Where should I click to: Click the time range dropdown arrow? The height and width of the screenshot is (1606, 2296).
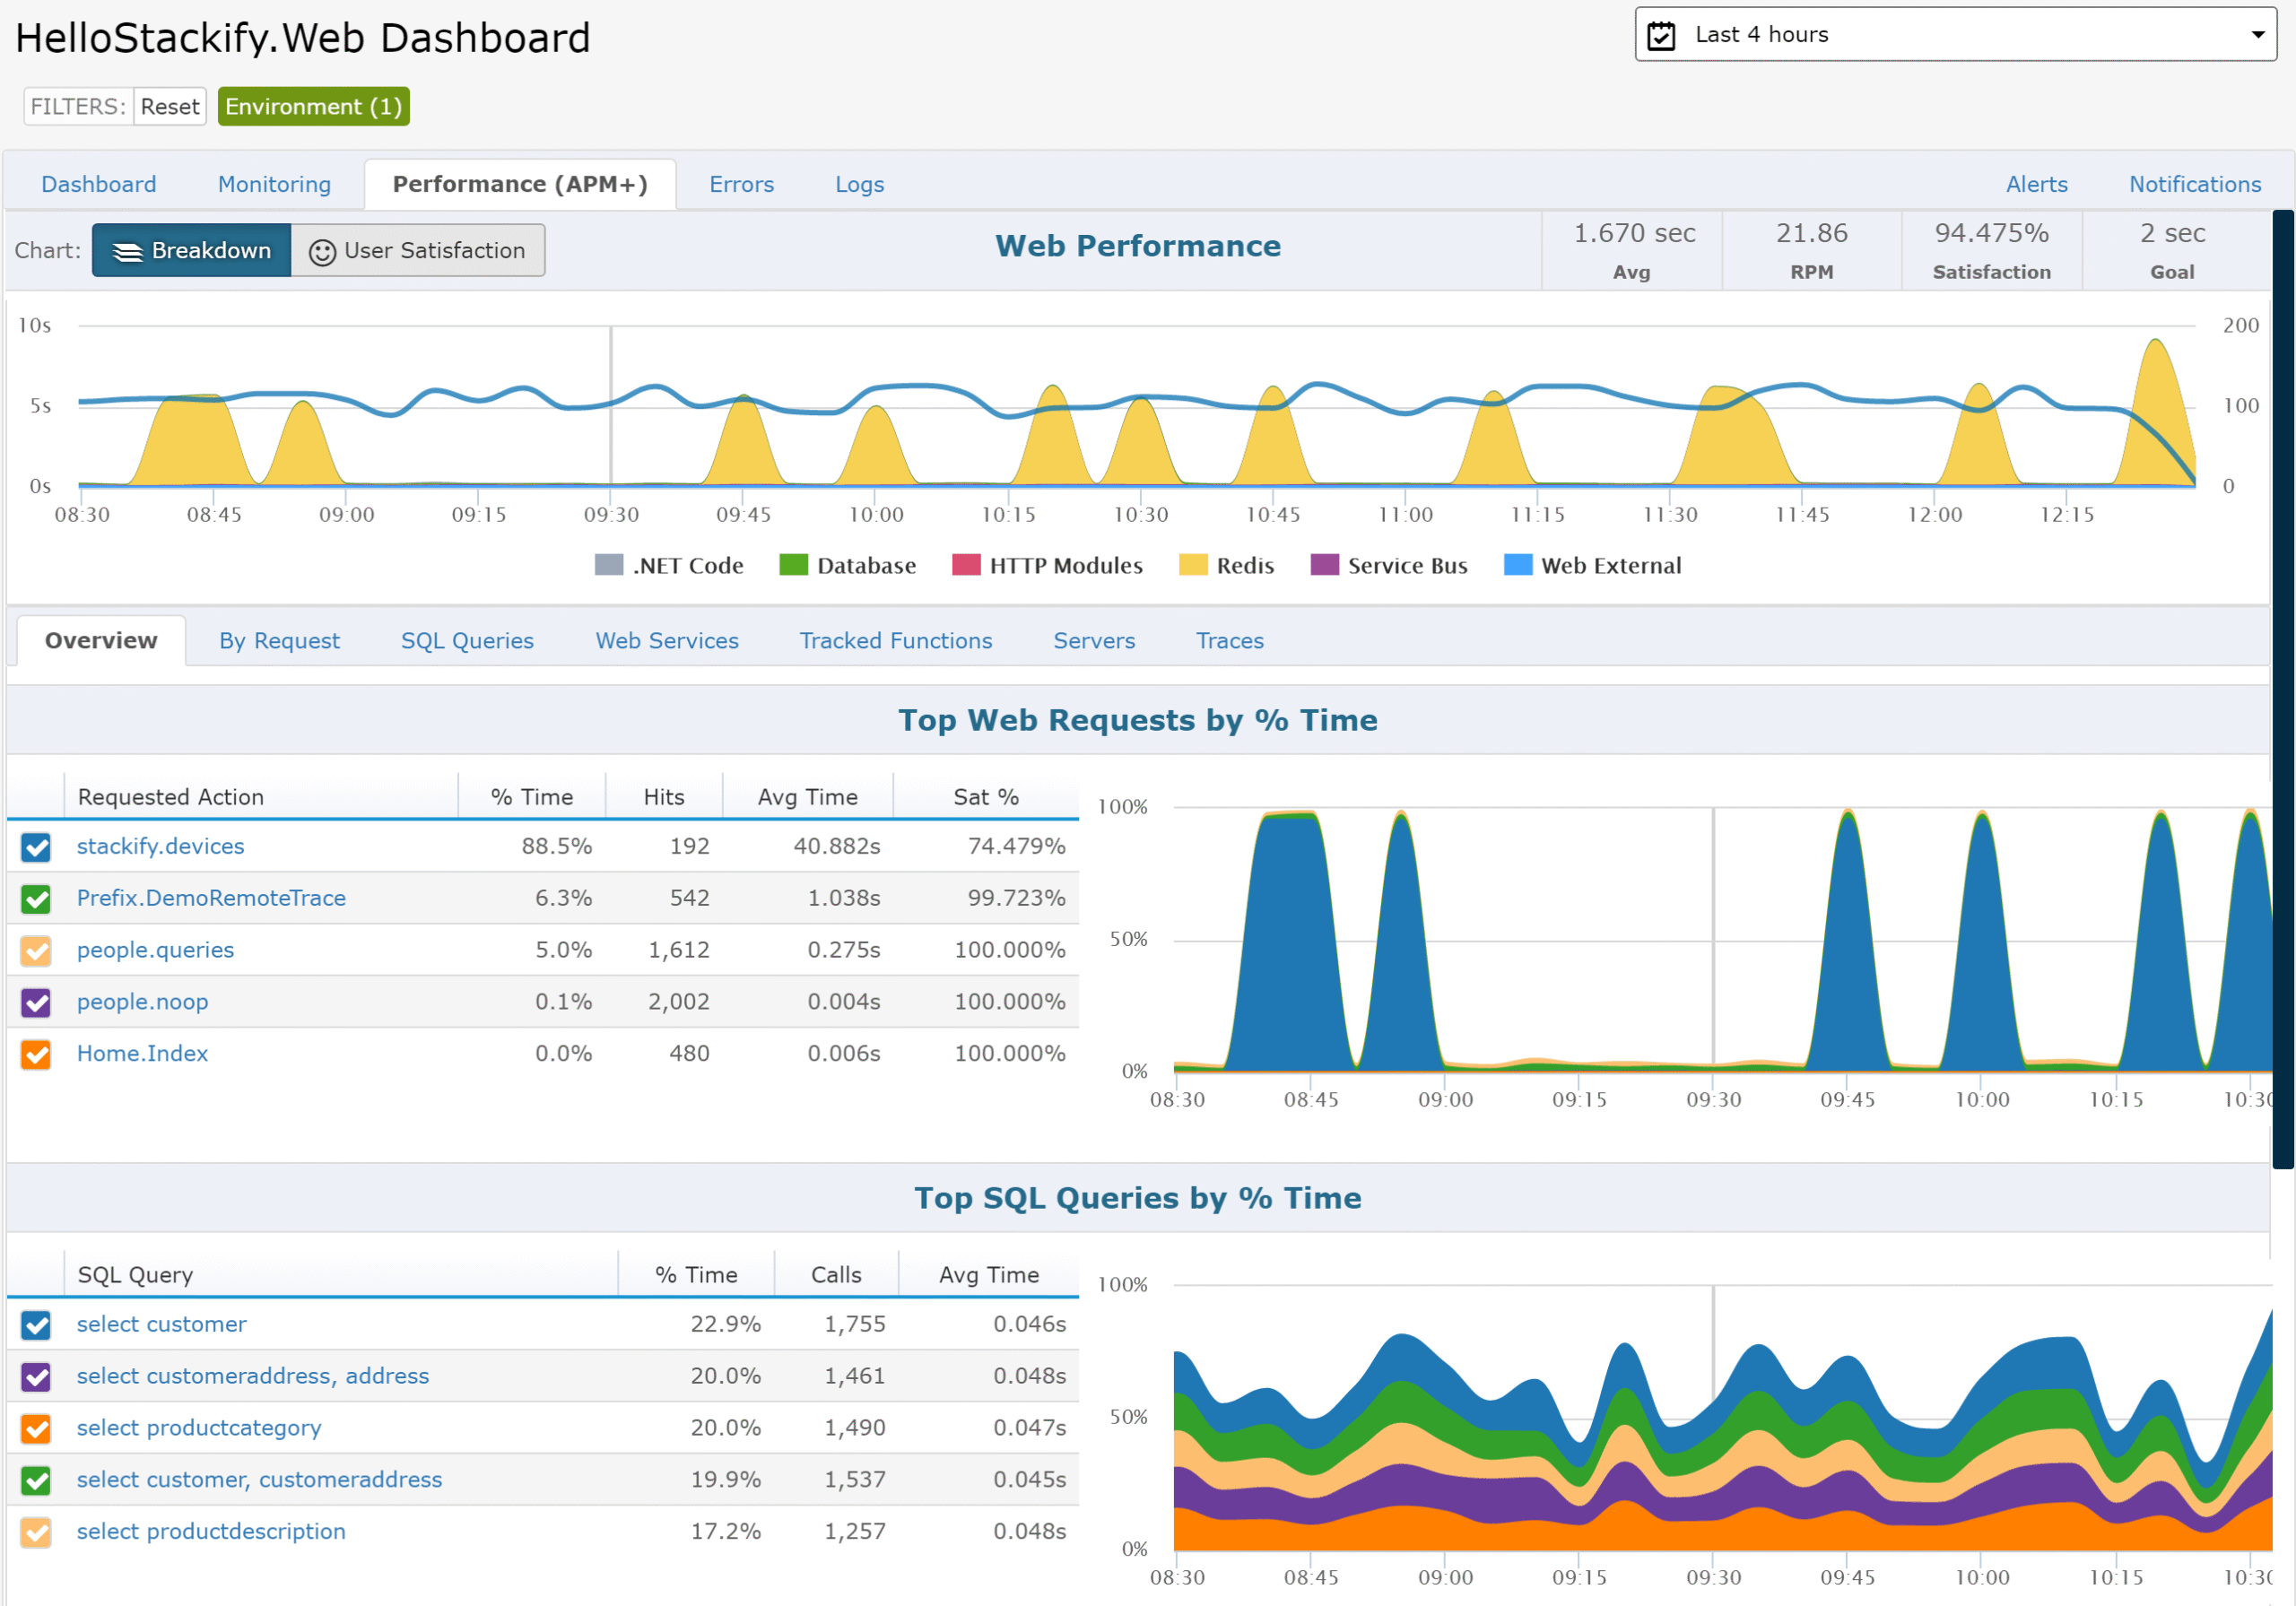[x=2257, y=35]
